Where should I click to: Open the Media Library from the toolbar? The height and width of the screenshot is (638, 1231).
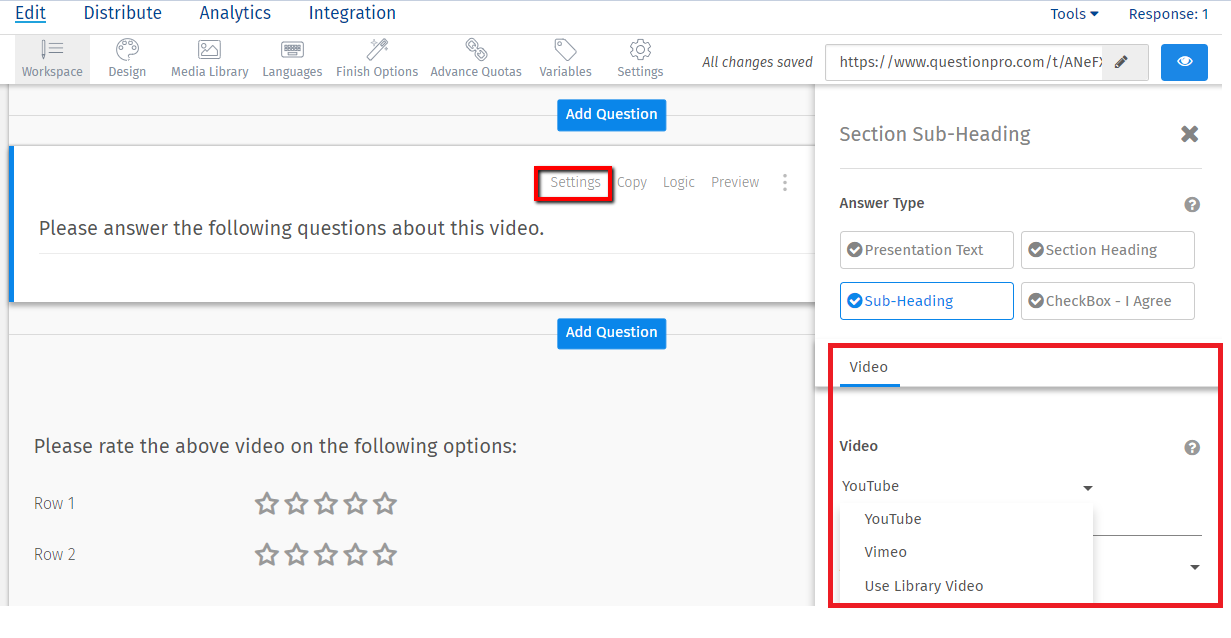[209, 58]
